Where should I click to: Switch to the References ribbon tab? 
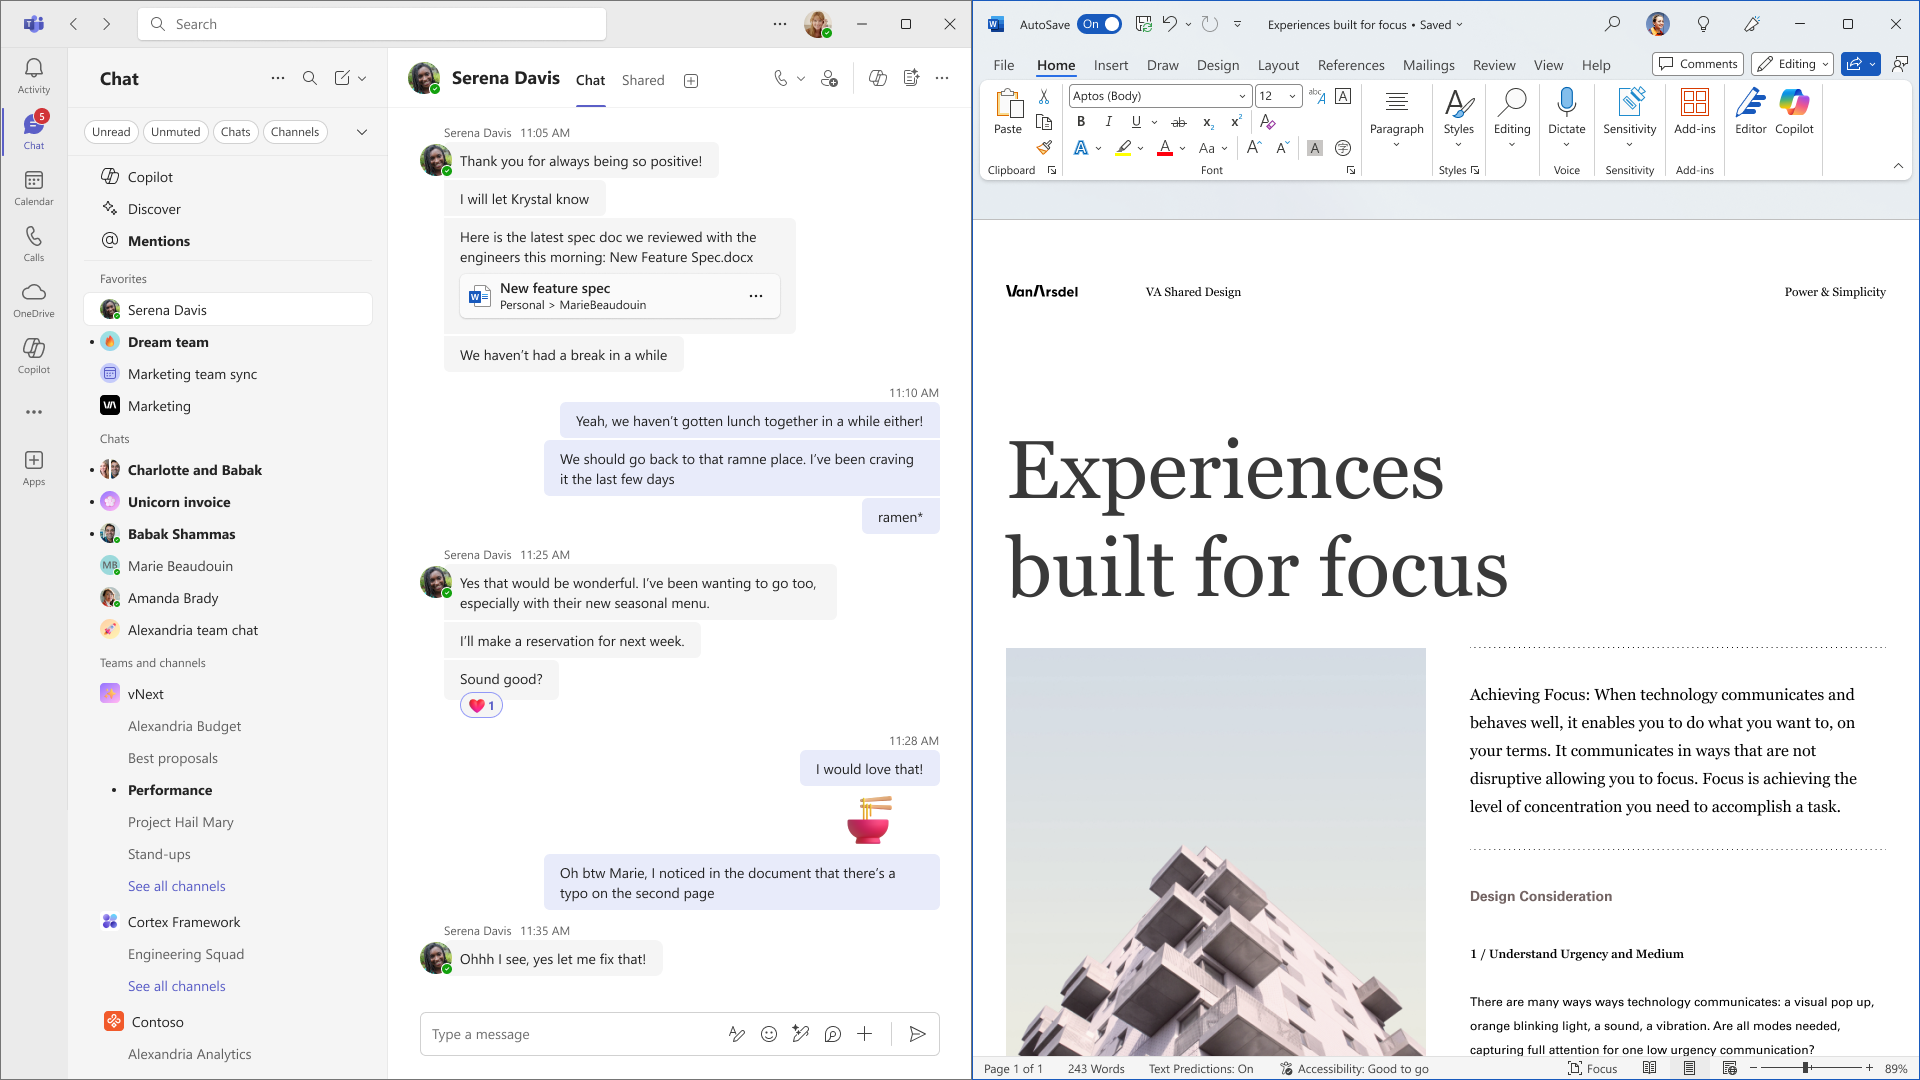pyautogui.click(x=1351, y=64)
